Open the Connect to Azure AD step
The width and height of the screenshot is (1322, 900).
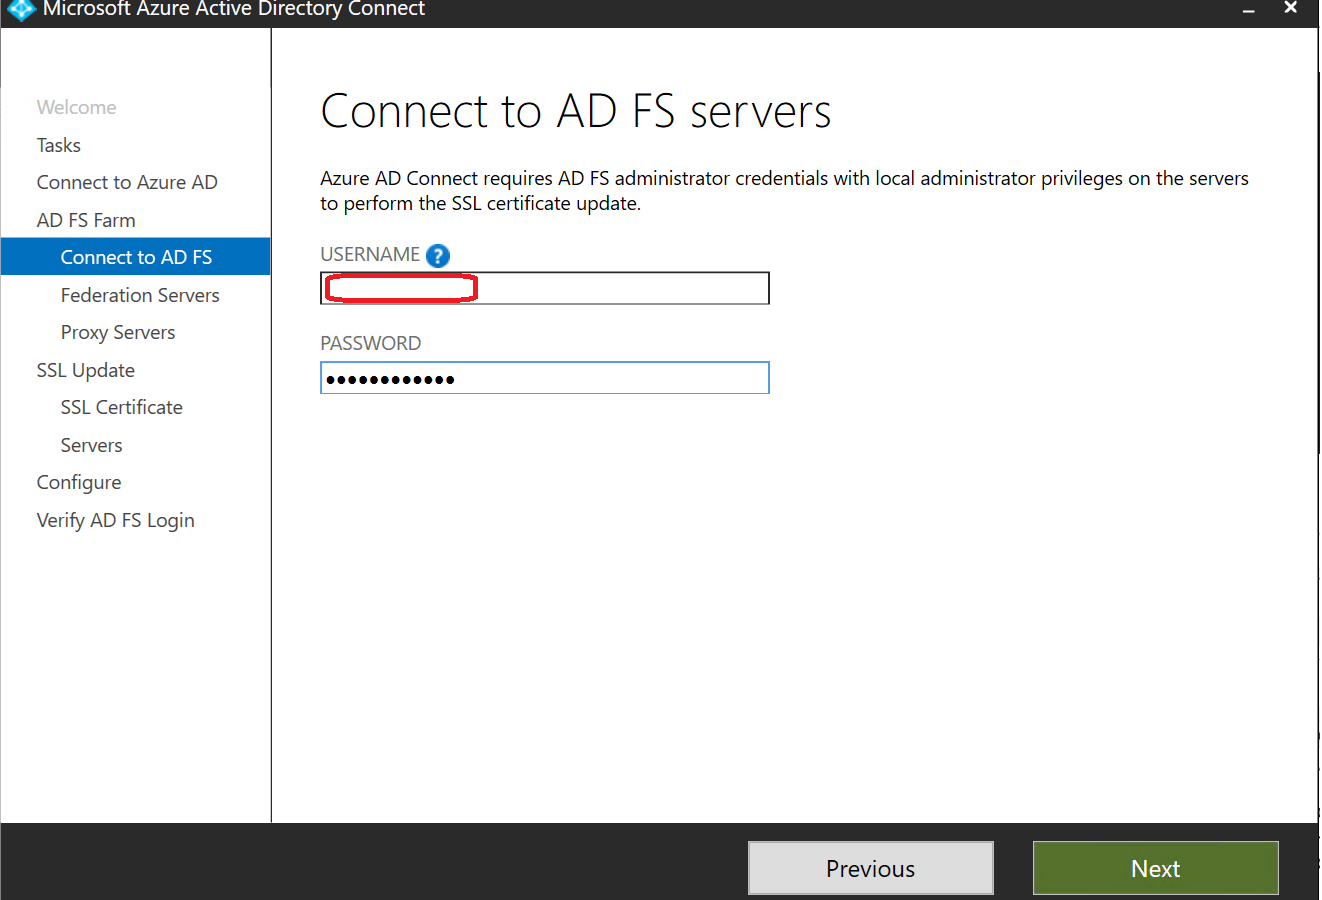tap(127, 182)
